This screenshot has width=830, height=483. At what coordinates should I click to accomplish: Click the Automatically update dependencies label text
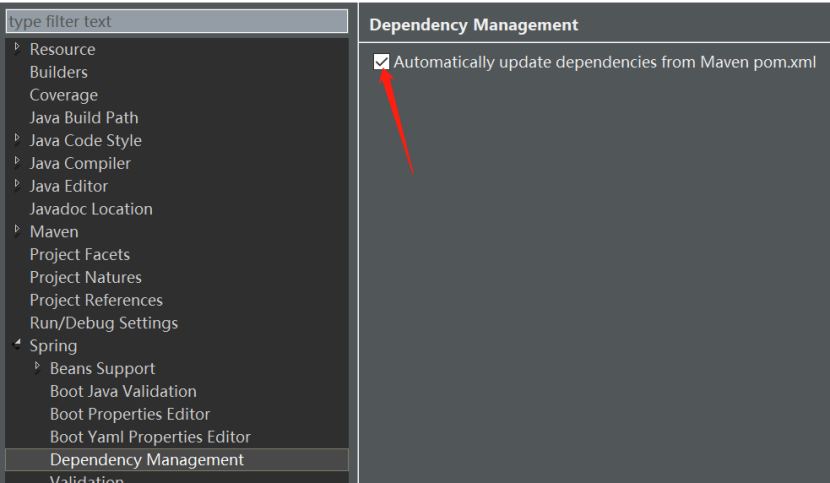(605, 62)
